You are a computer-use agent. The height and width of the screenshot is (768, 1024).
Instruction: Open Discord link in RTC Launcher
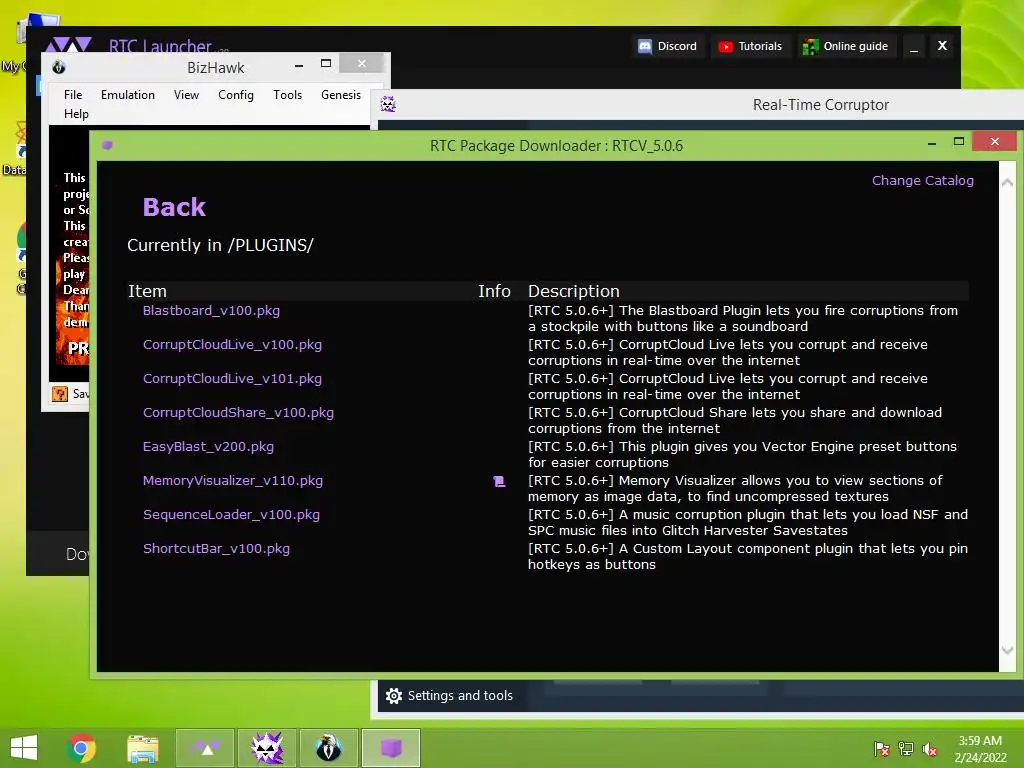667,46
